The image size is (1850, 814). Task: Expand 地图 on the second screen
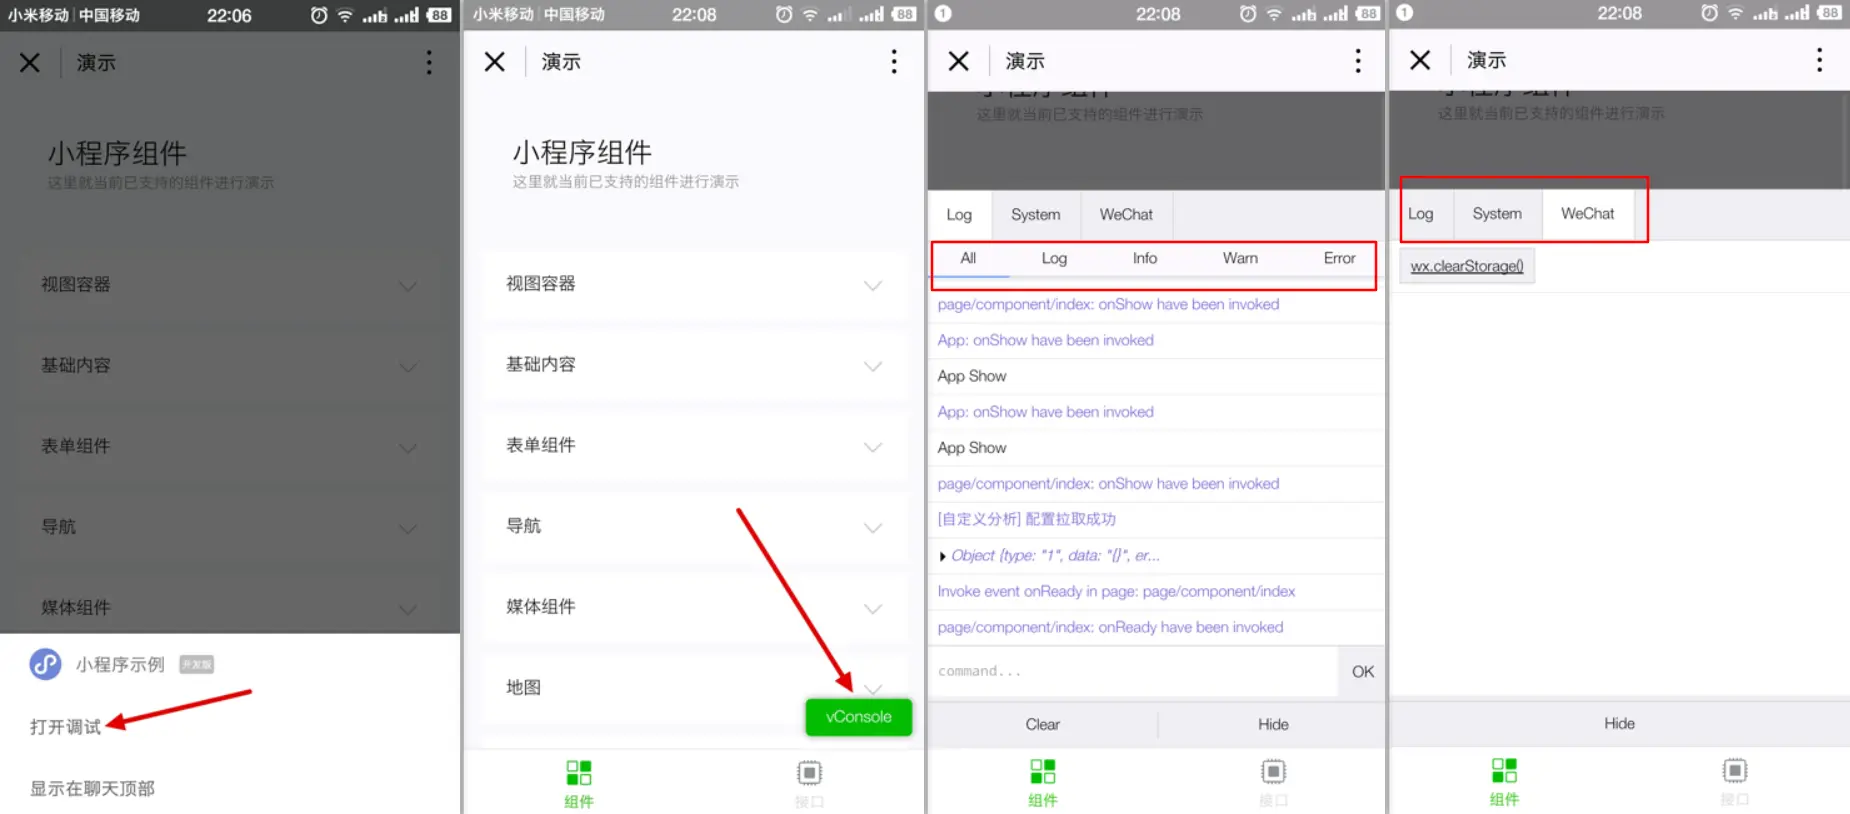pos(694,688)
